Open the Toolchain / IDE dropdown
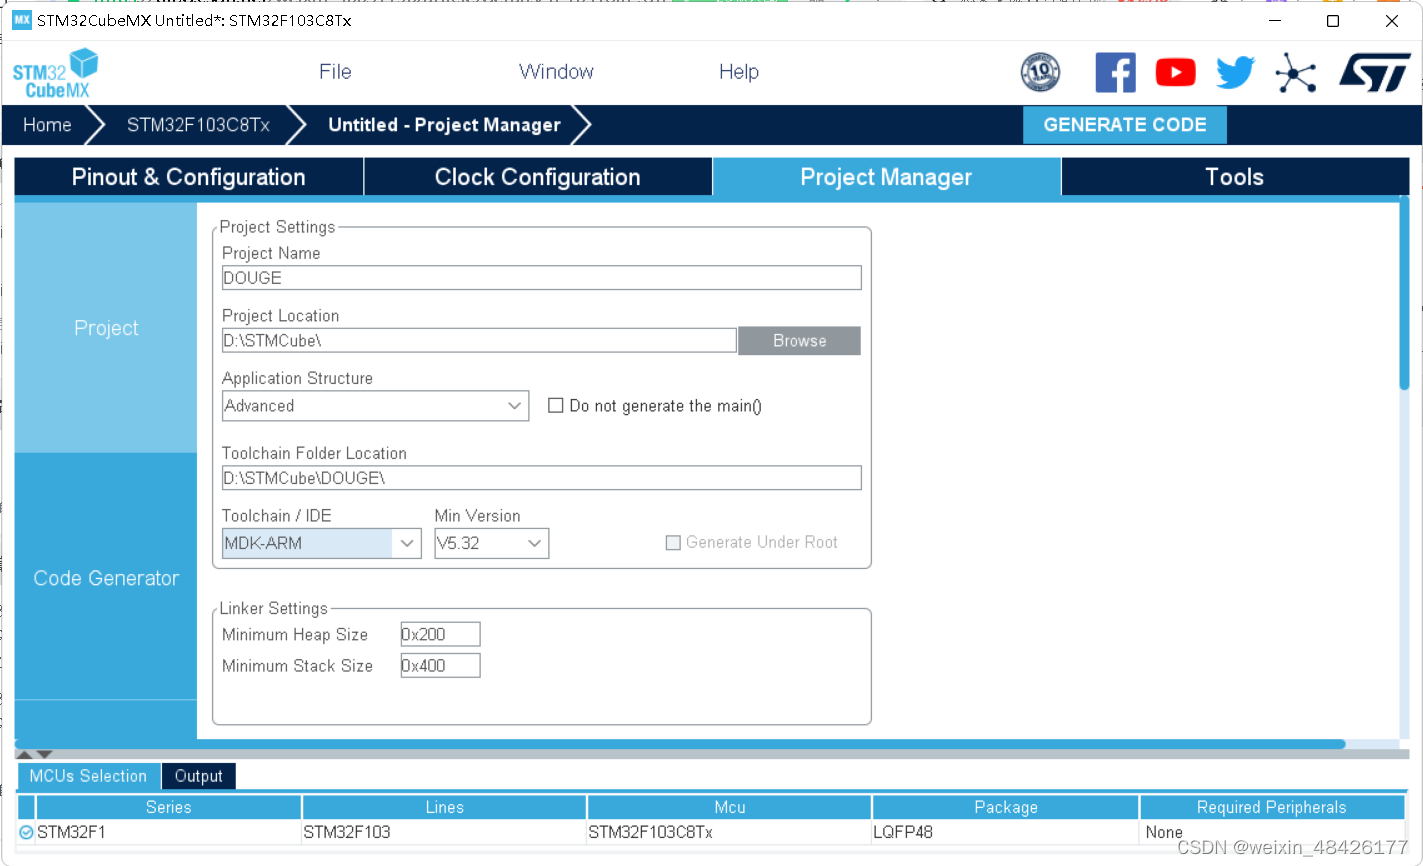This screenshot has width=1423, height=866. click(321, 543)
